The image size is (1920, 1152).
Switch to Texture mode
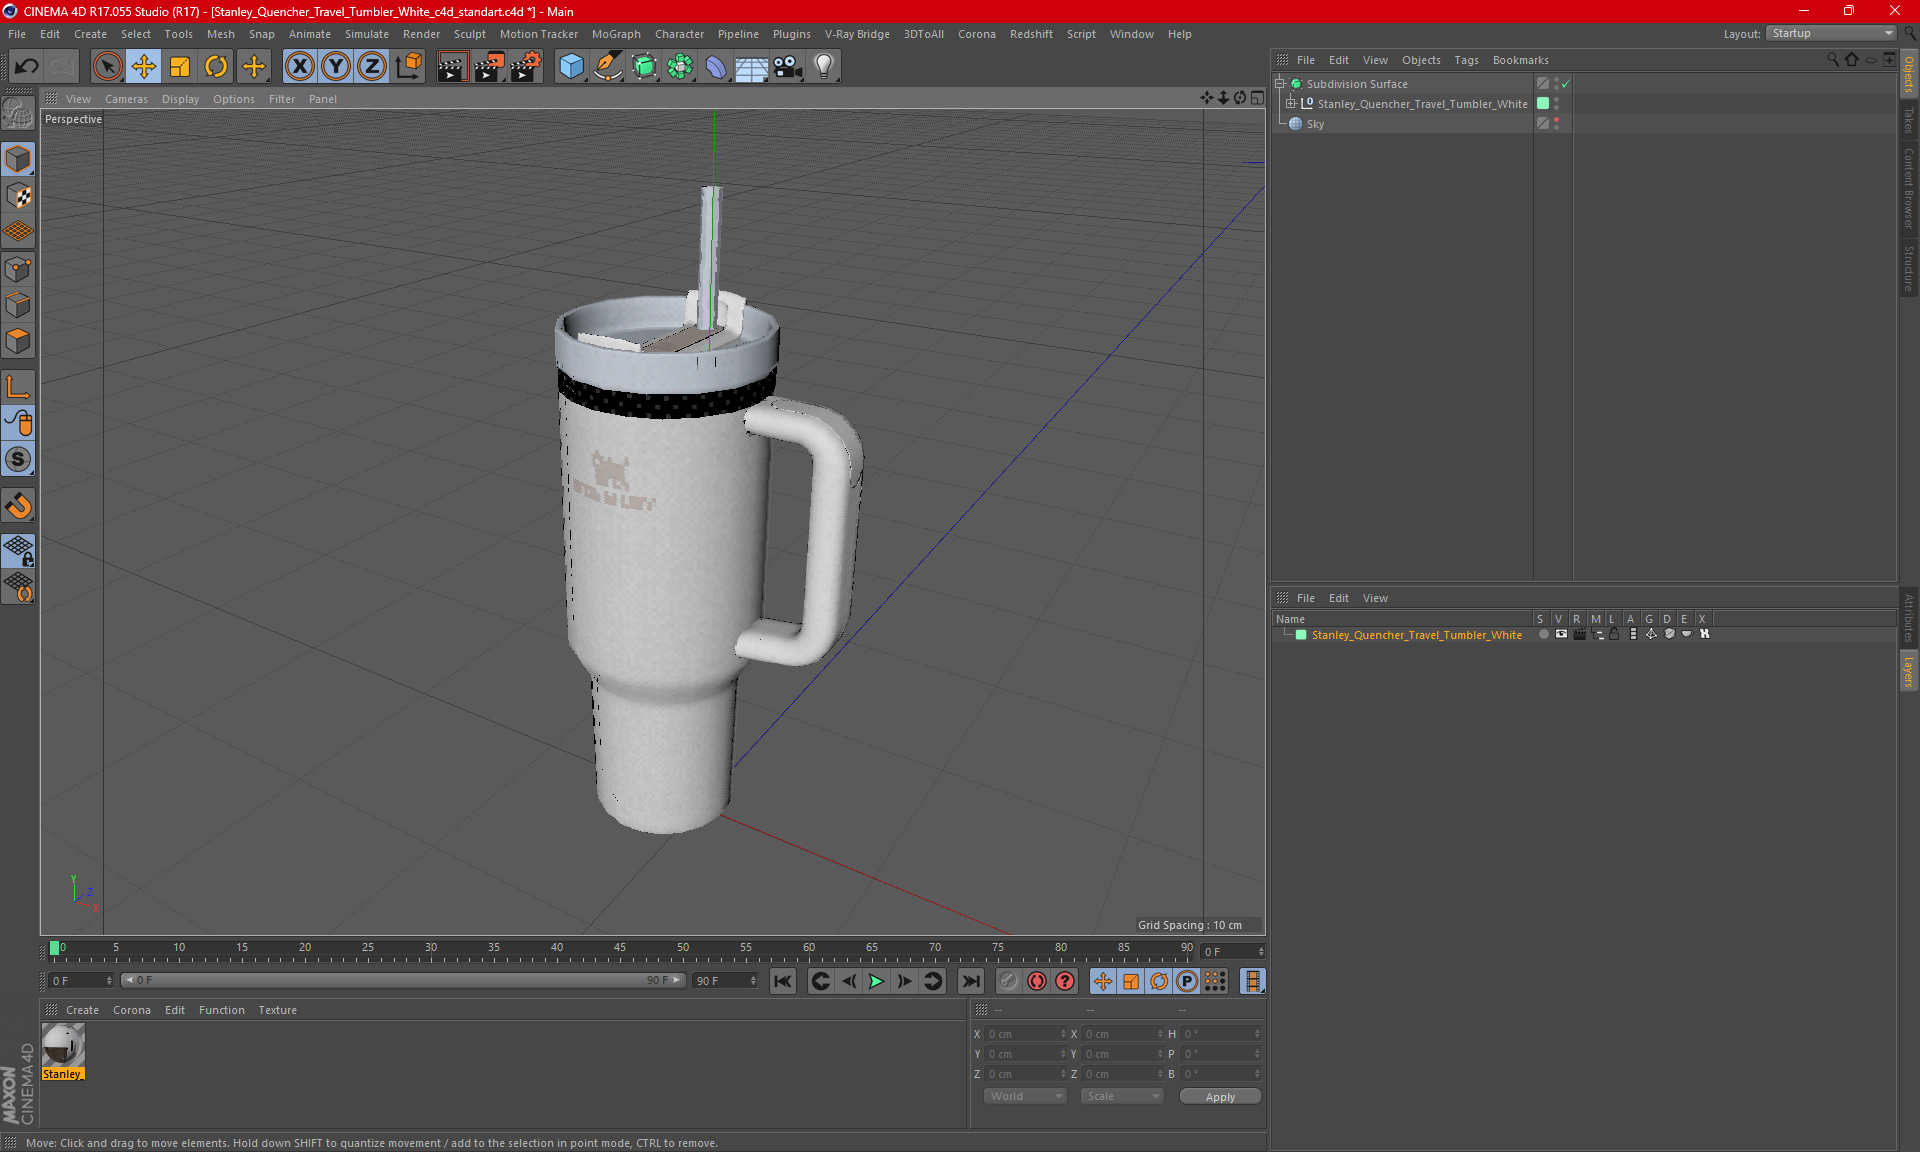(18, 196)
